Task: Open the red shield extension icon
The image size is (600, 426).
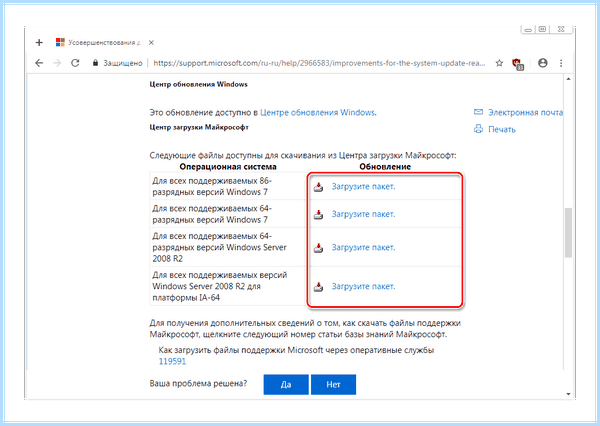Action: 517,64
